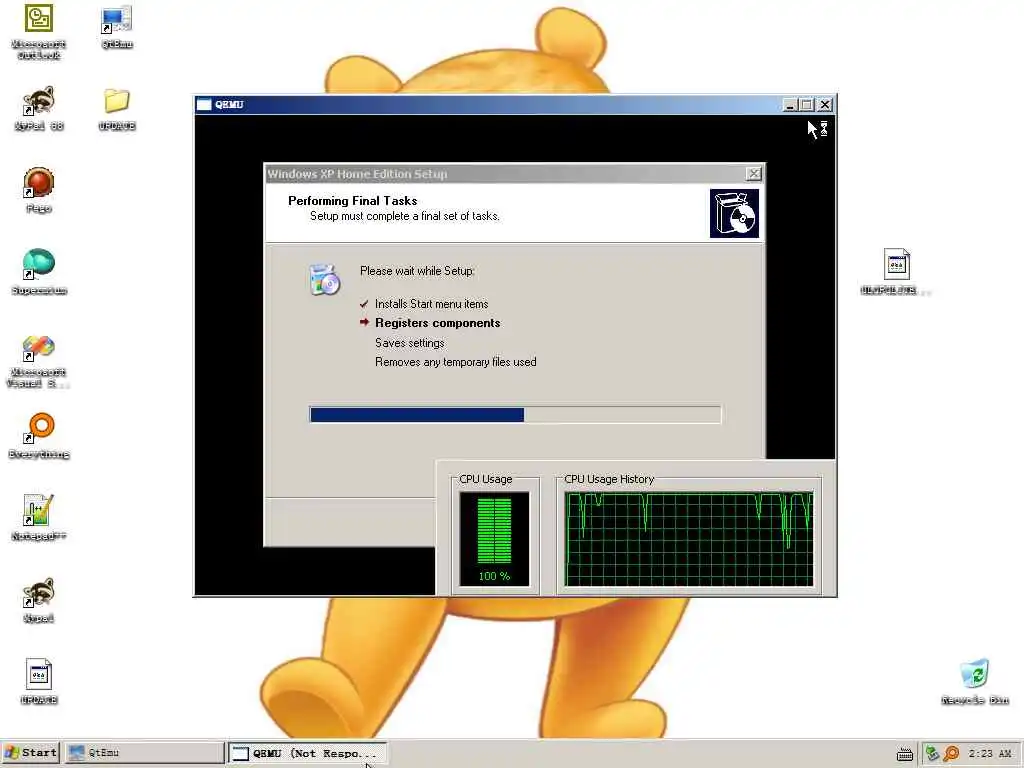
Task: Close the QEMU window
Action: [x=825, y=104]
